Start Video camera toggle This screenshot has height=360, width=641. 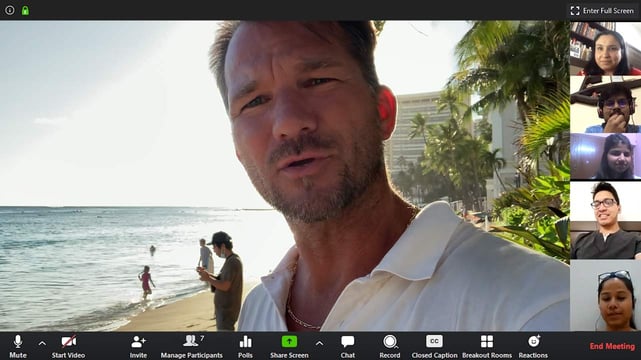click(68, 347)
